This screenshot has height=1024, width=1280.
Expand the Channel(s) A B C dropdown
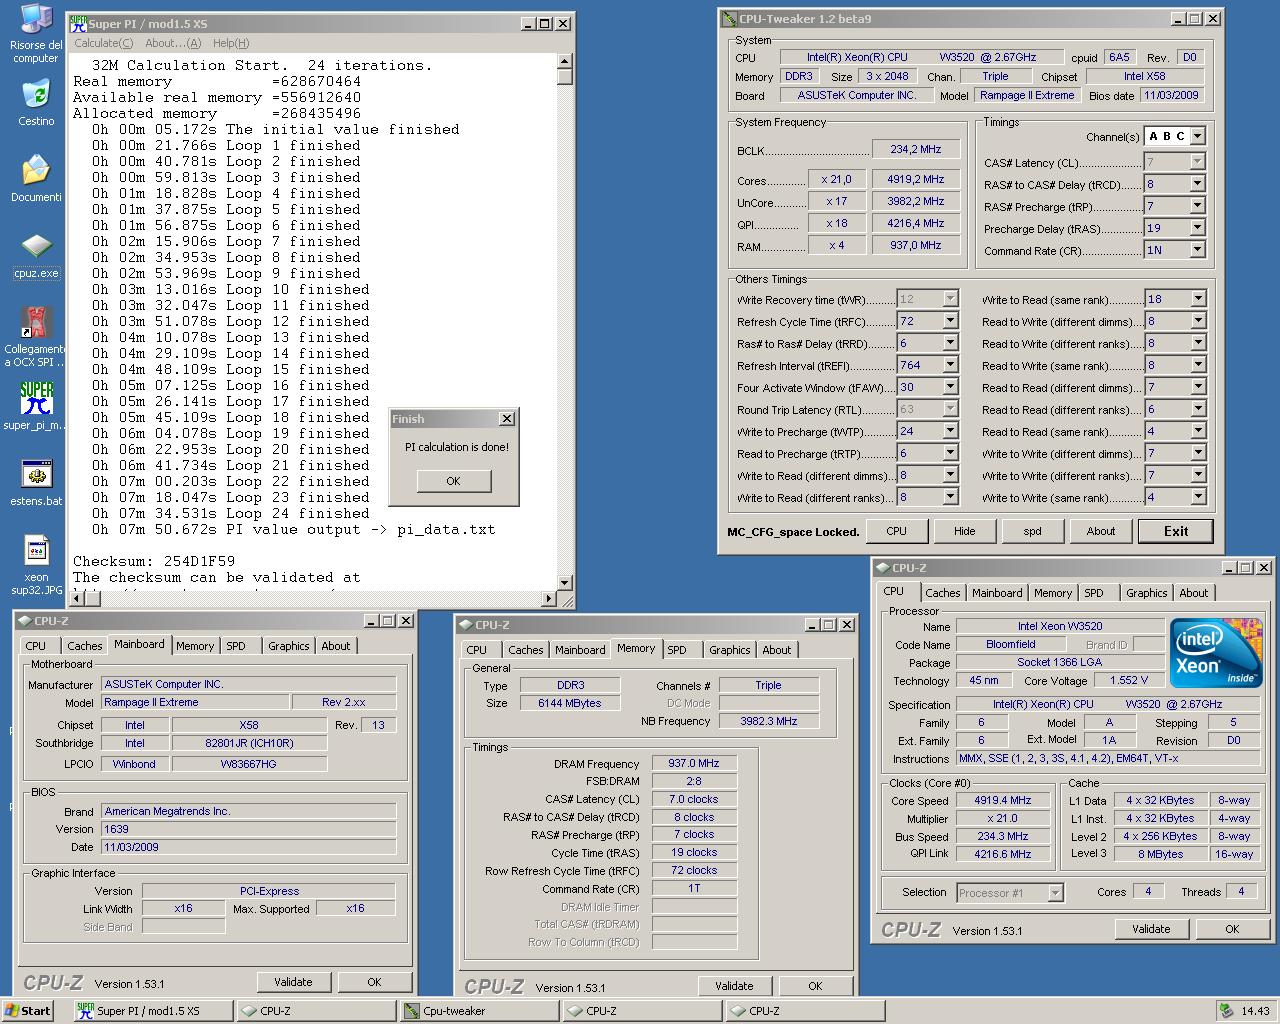1197,136
